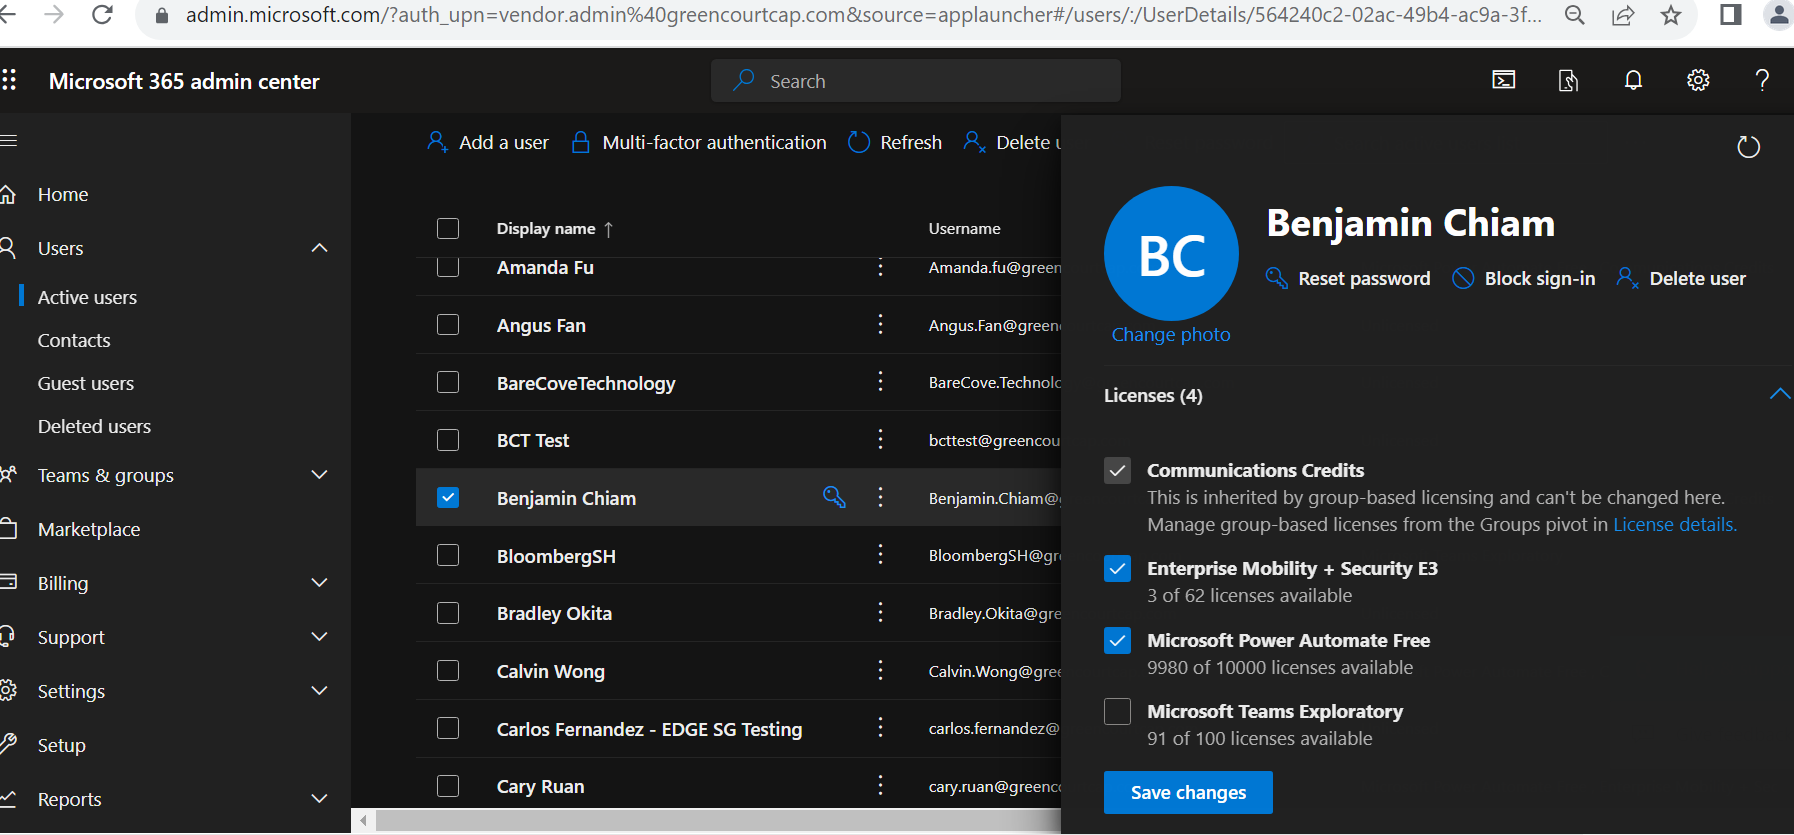1794x835 pixels.
Task: Click Add a user command
Action: point(487,142)
